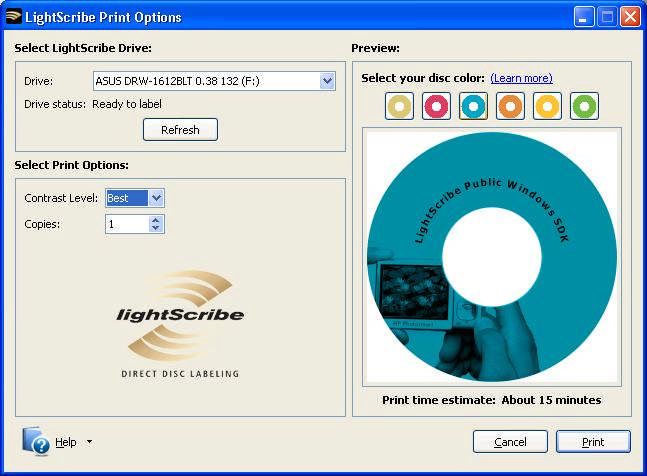Select the teal blue disc color
The image size is (647, 476).
click(473, 106)
